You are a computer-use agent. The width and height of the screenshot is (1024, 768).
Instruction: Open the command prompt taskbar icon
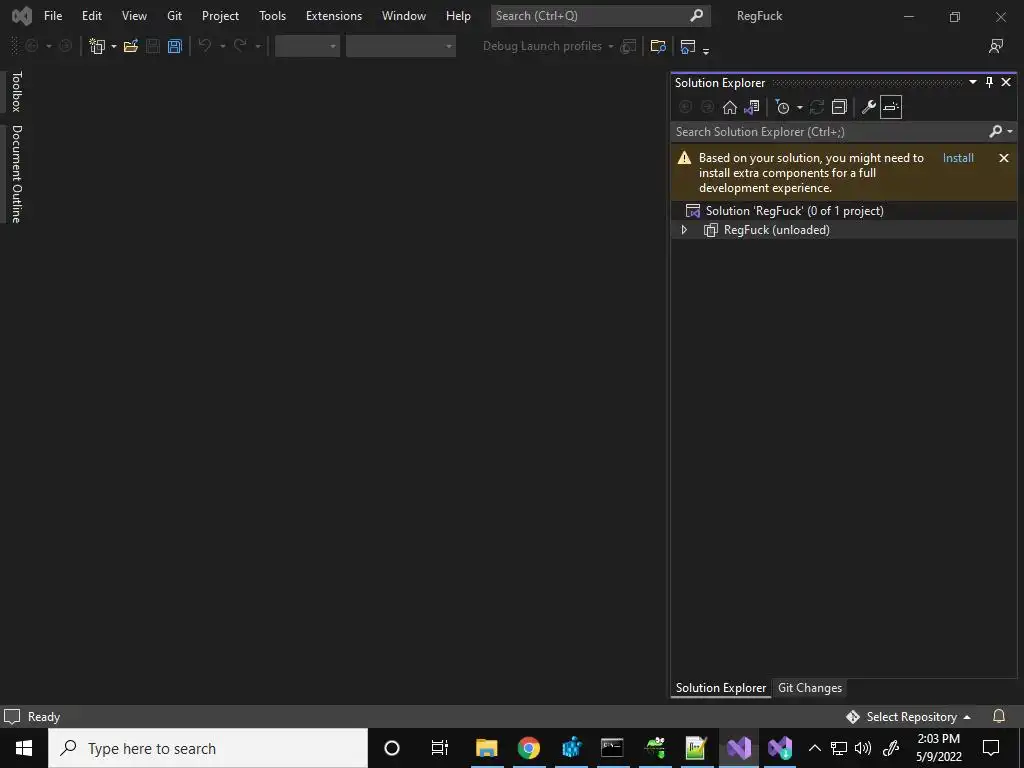click(x=612, y=748)
